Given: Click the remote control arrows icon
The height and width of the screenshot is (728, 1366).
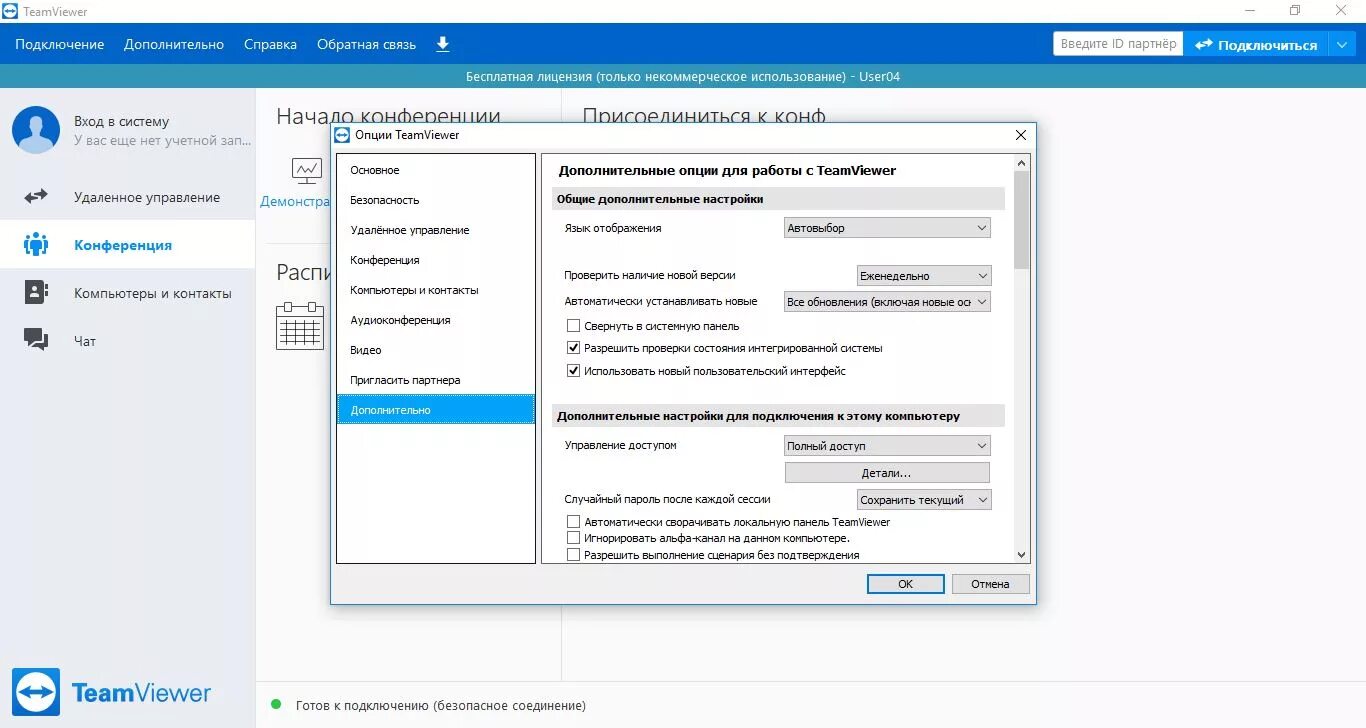Looking at the screenshot, I should [x=36, y=197].
